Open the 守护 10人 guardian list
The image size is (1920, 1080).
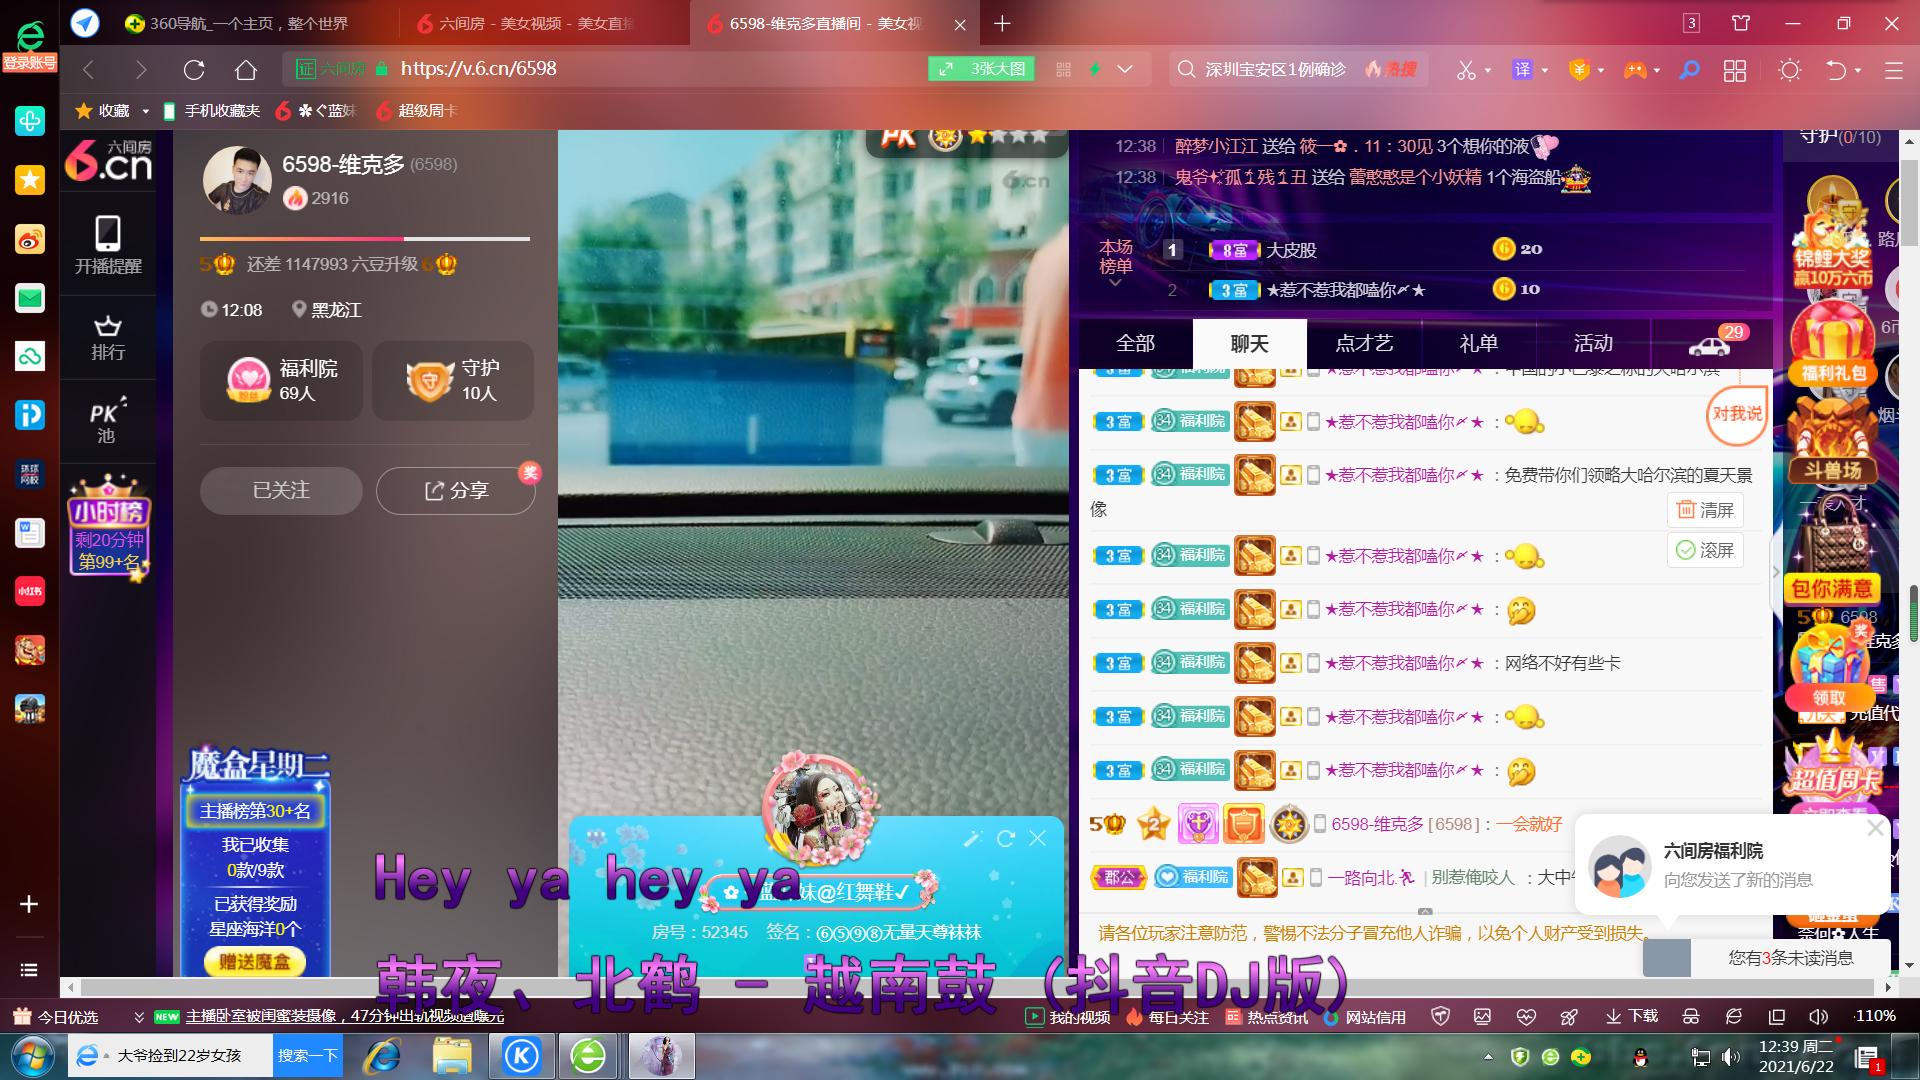coord(453,380)
